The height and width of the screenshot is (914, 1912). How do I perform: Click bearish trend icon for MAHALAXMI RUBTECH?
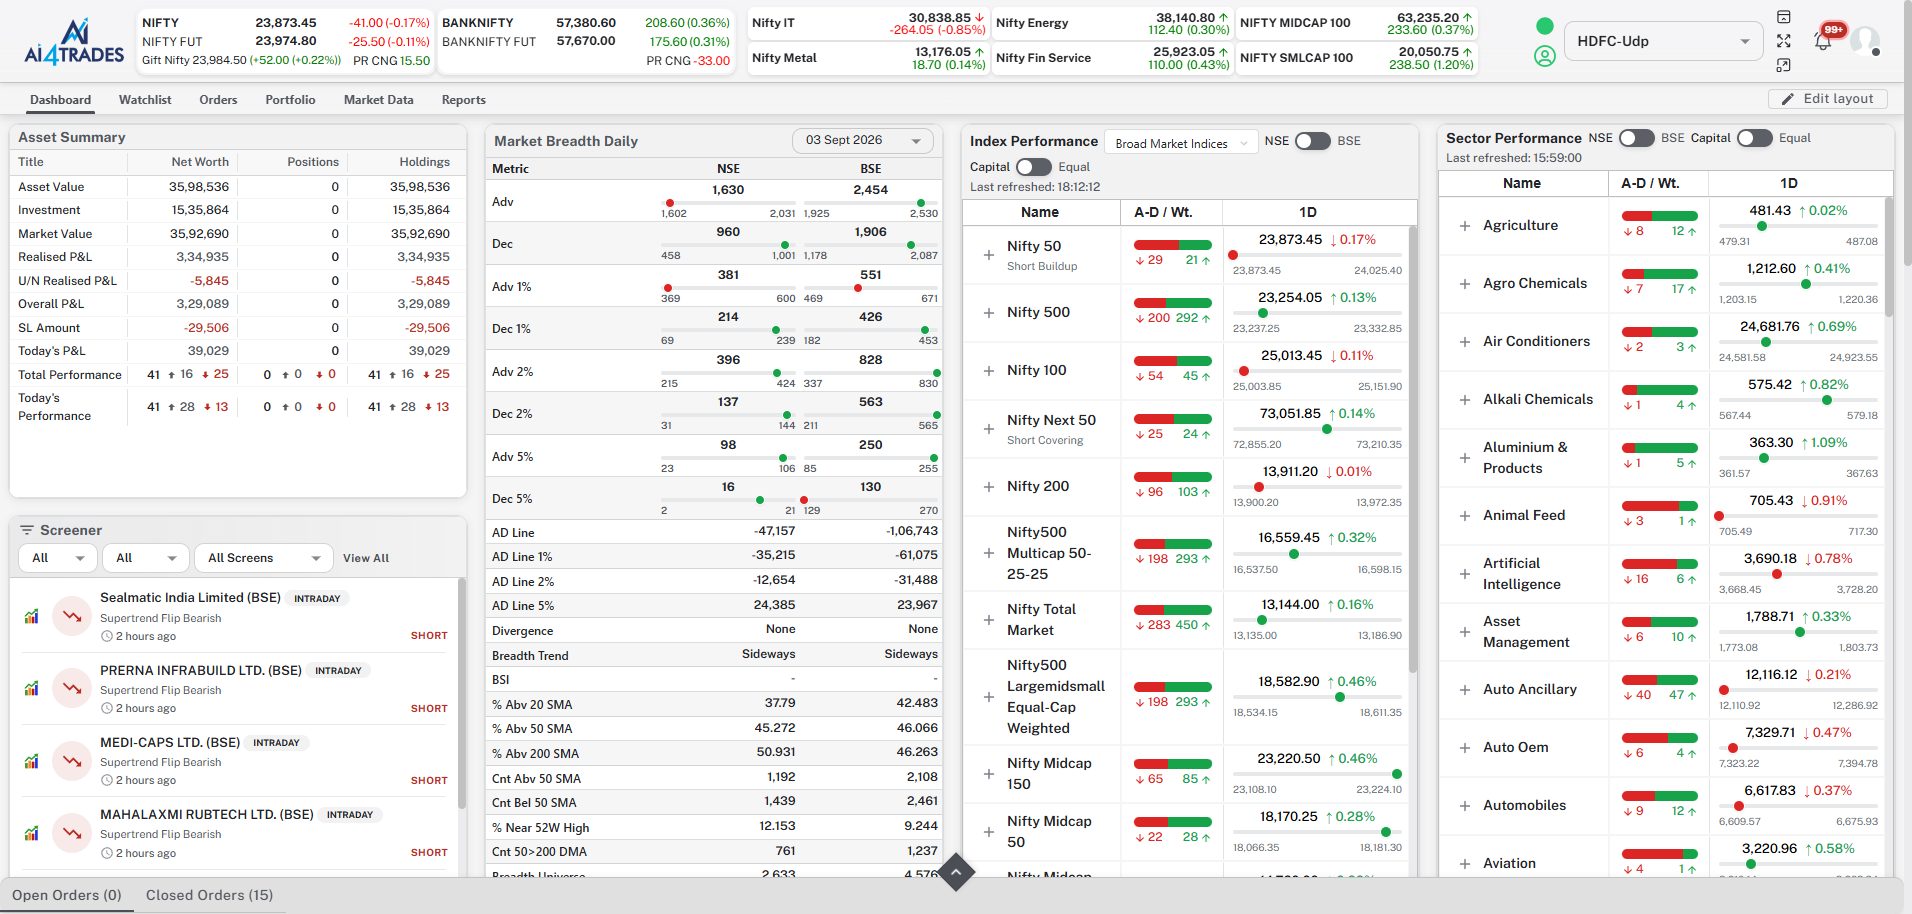point(72,833)
